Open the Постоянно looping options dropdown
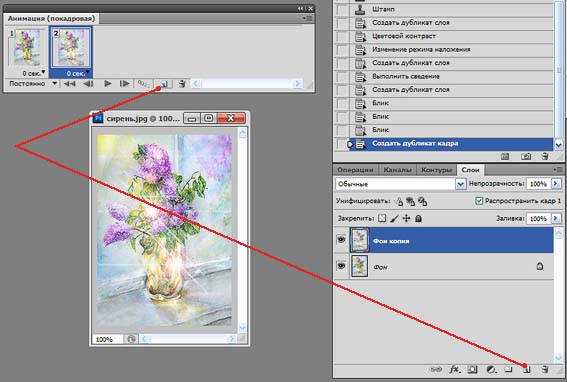The width and height of the screenshot is (567, 382). click(54, 84)
